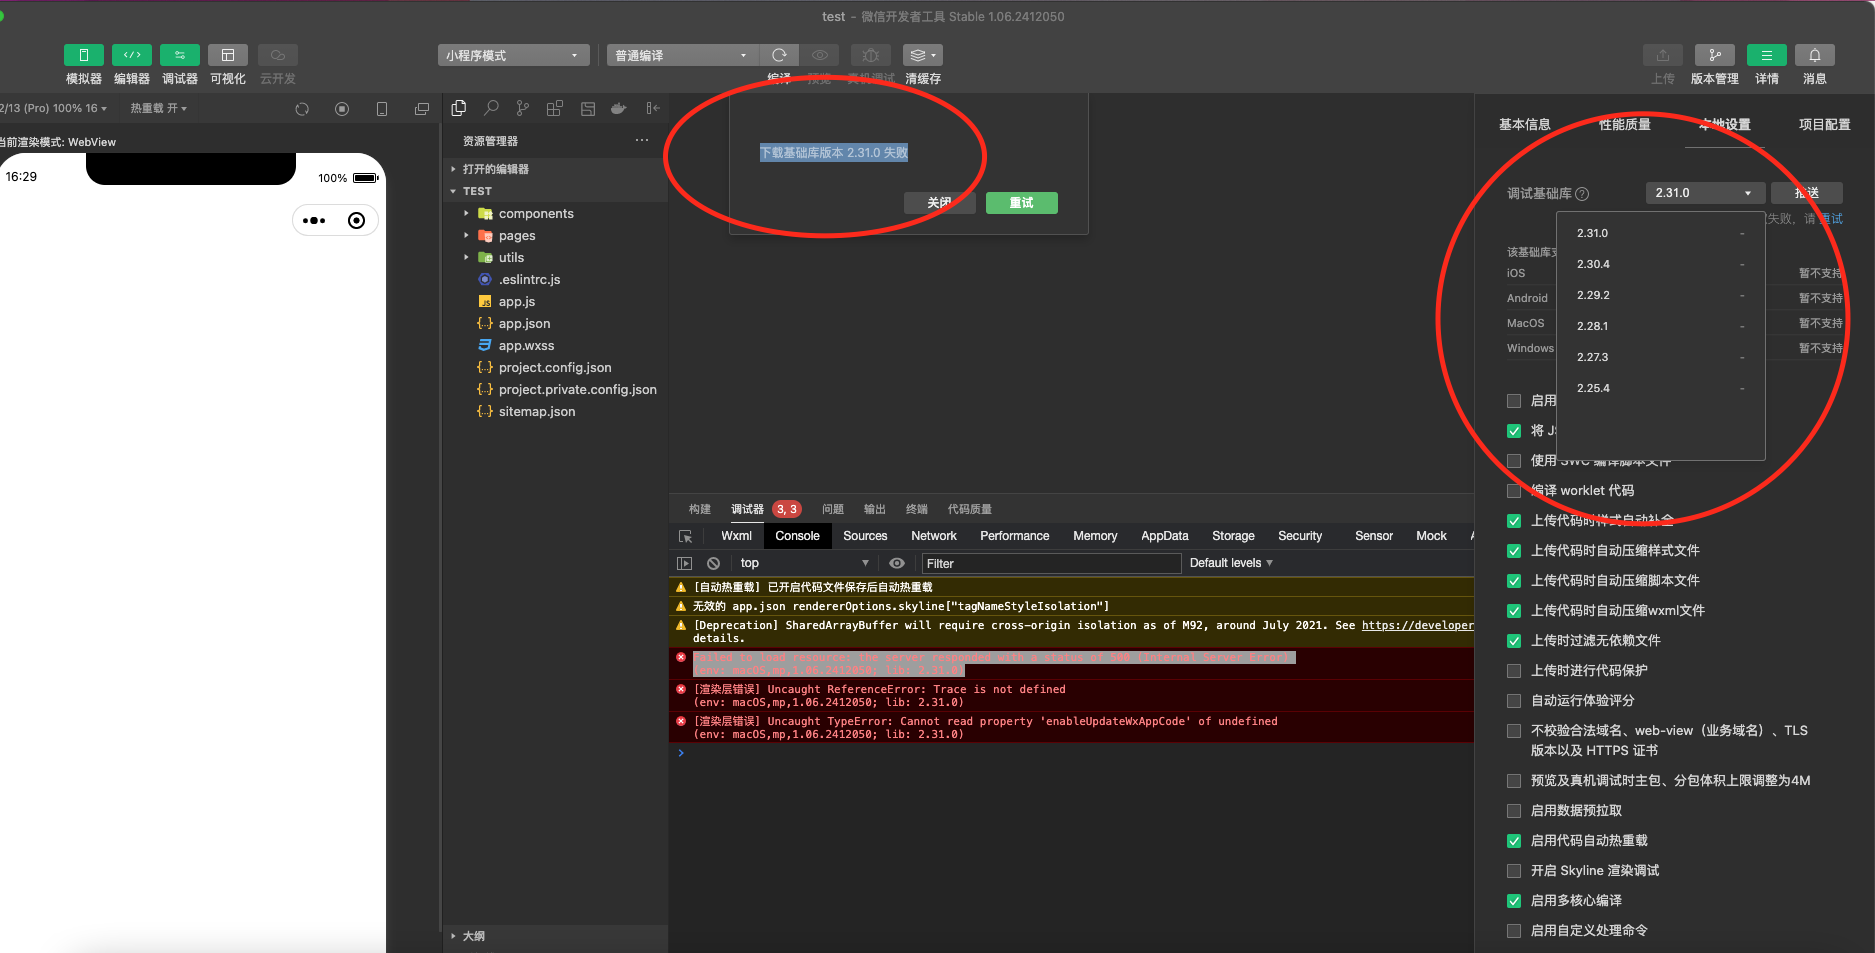Uncheck 上传时过滤无依赖文件
This screenshot has height=953, width=1875.
[1514, 641]
